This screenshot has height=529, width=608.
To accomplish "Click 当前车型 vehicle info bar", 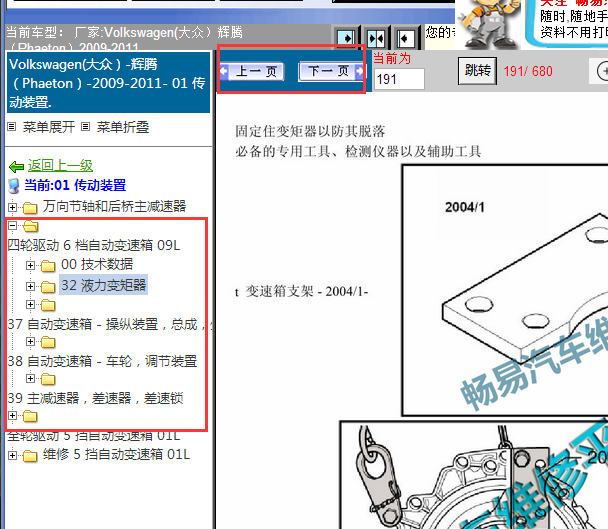I will tap(168, 38).
